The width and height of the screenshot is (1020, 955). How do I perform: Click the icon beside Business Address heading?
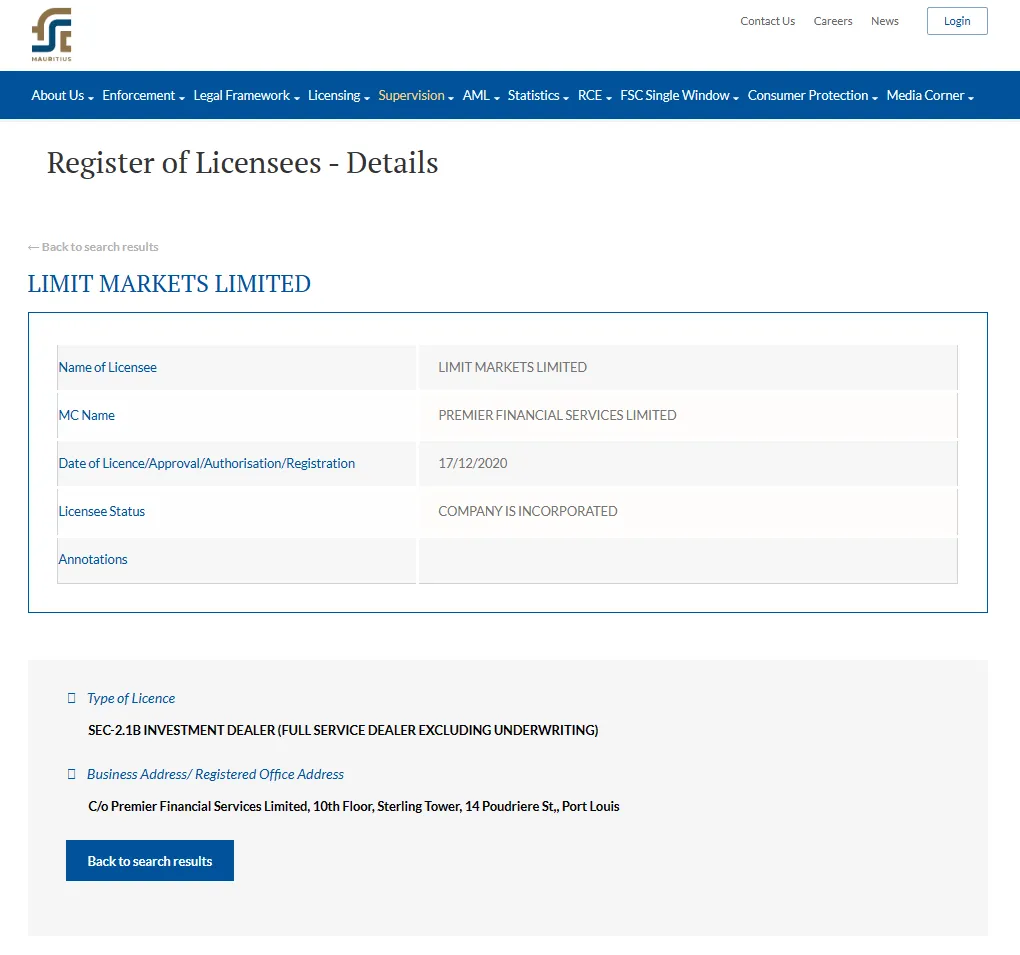72,774
